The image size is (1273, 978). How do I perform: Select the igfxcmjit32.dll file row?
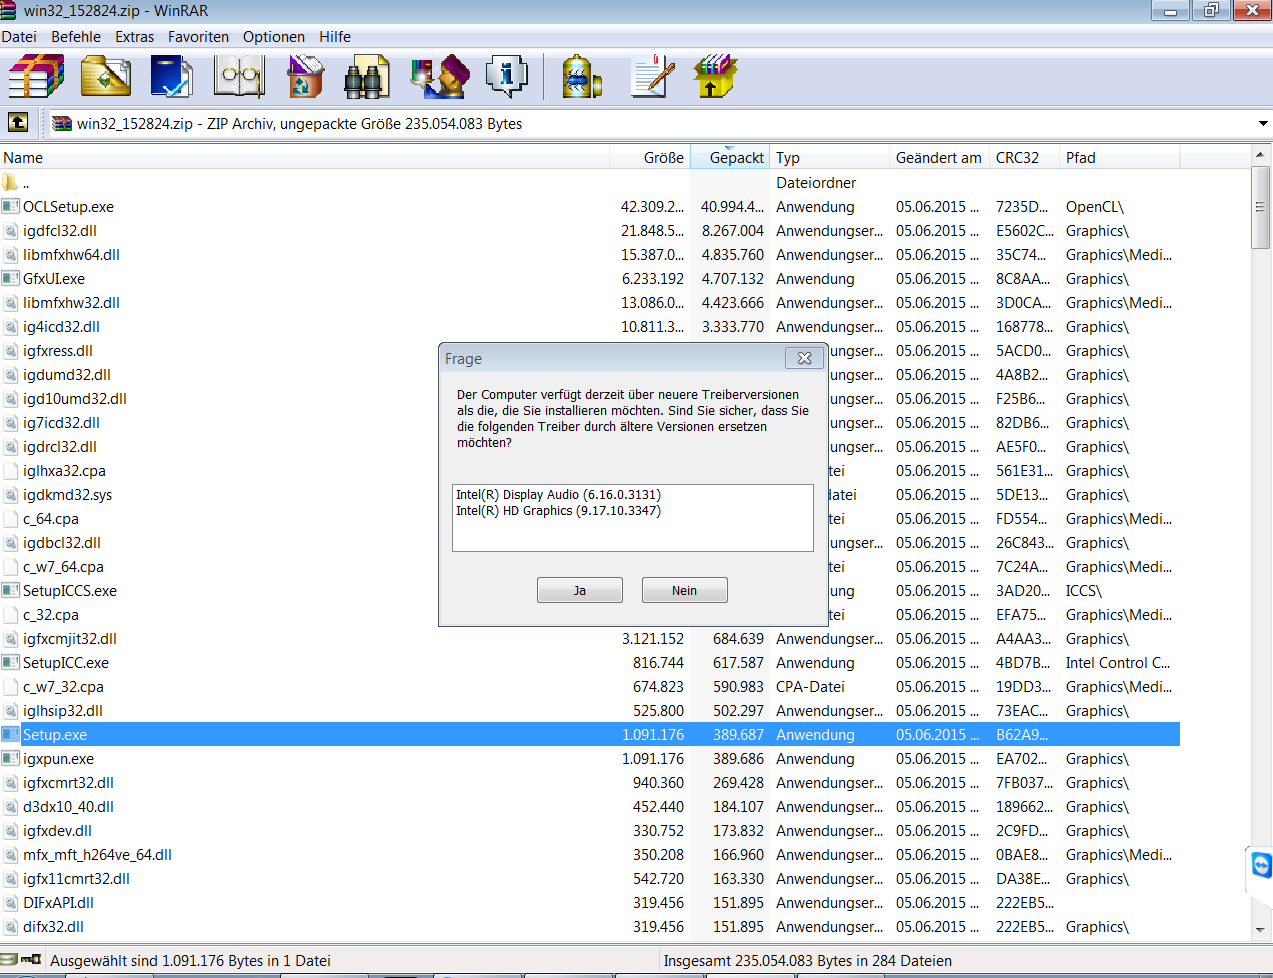590,639
